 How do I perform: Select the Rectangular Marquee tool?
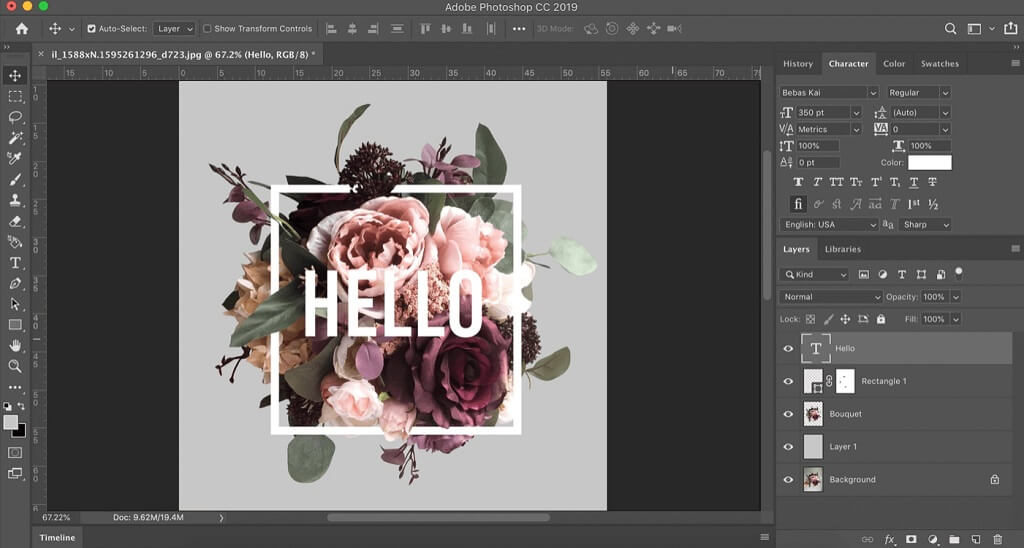[x=15, y=97]
